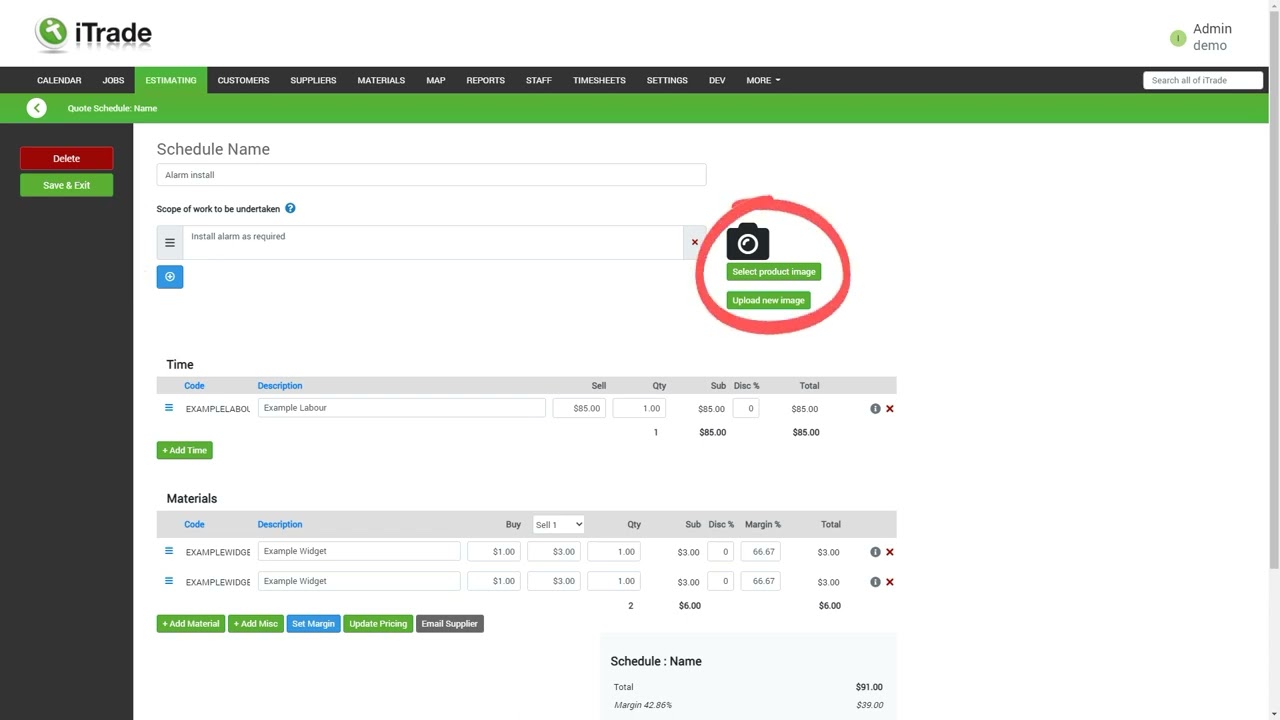Screen dimensions: 1280x720
Task: Click the admin user avatar icon
Action: point(1178,38)
